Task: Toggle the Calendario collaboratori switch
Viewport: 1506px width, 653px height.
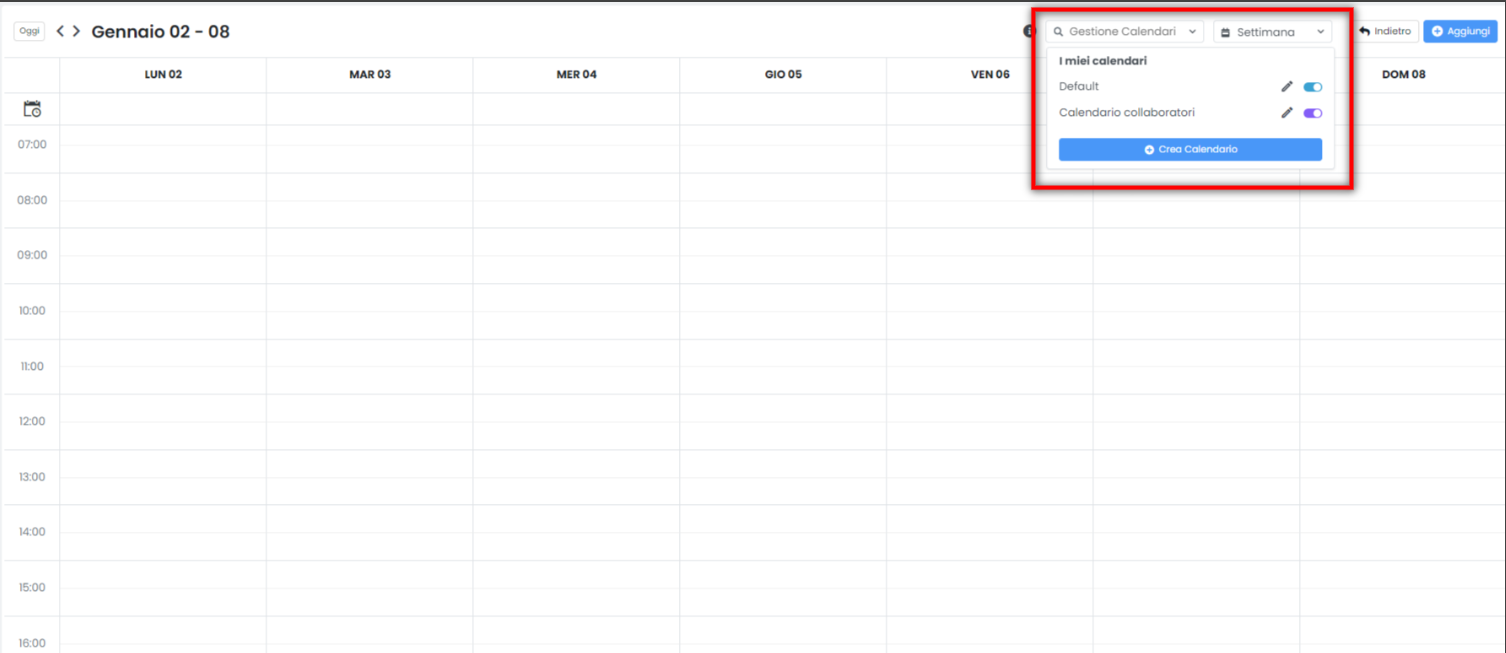Action: (1313, 113)
